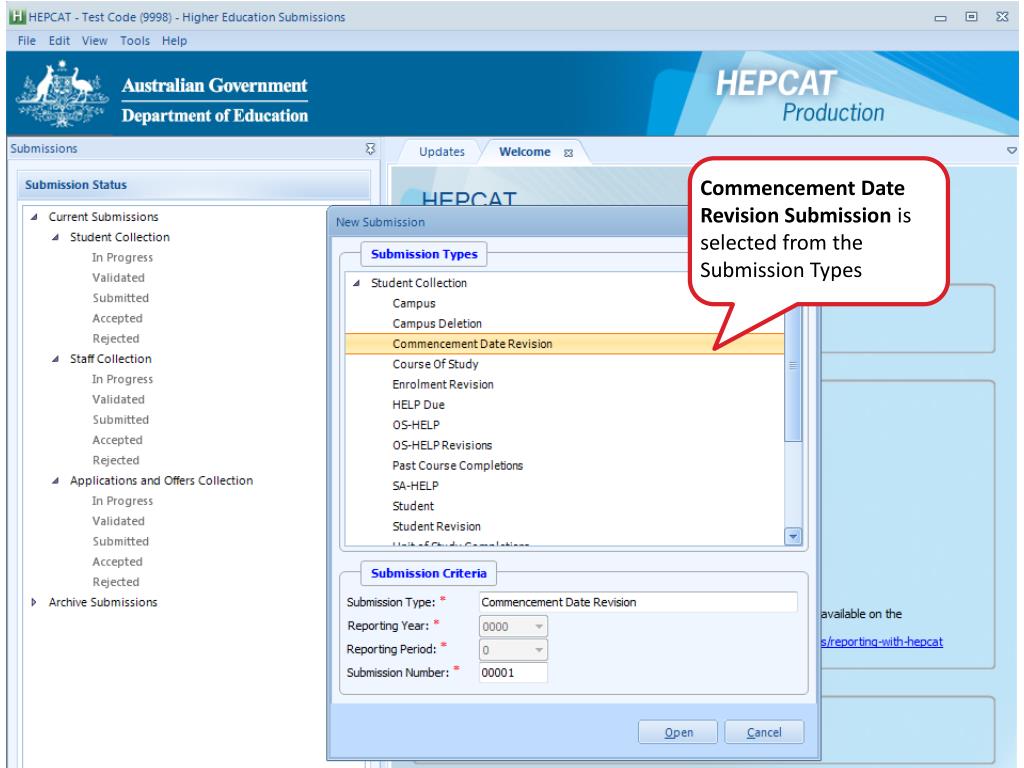
Task: Click the Staff Collection label
Action: point(111,359)
